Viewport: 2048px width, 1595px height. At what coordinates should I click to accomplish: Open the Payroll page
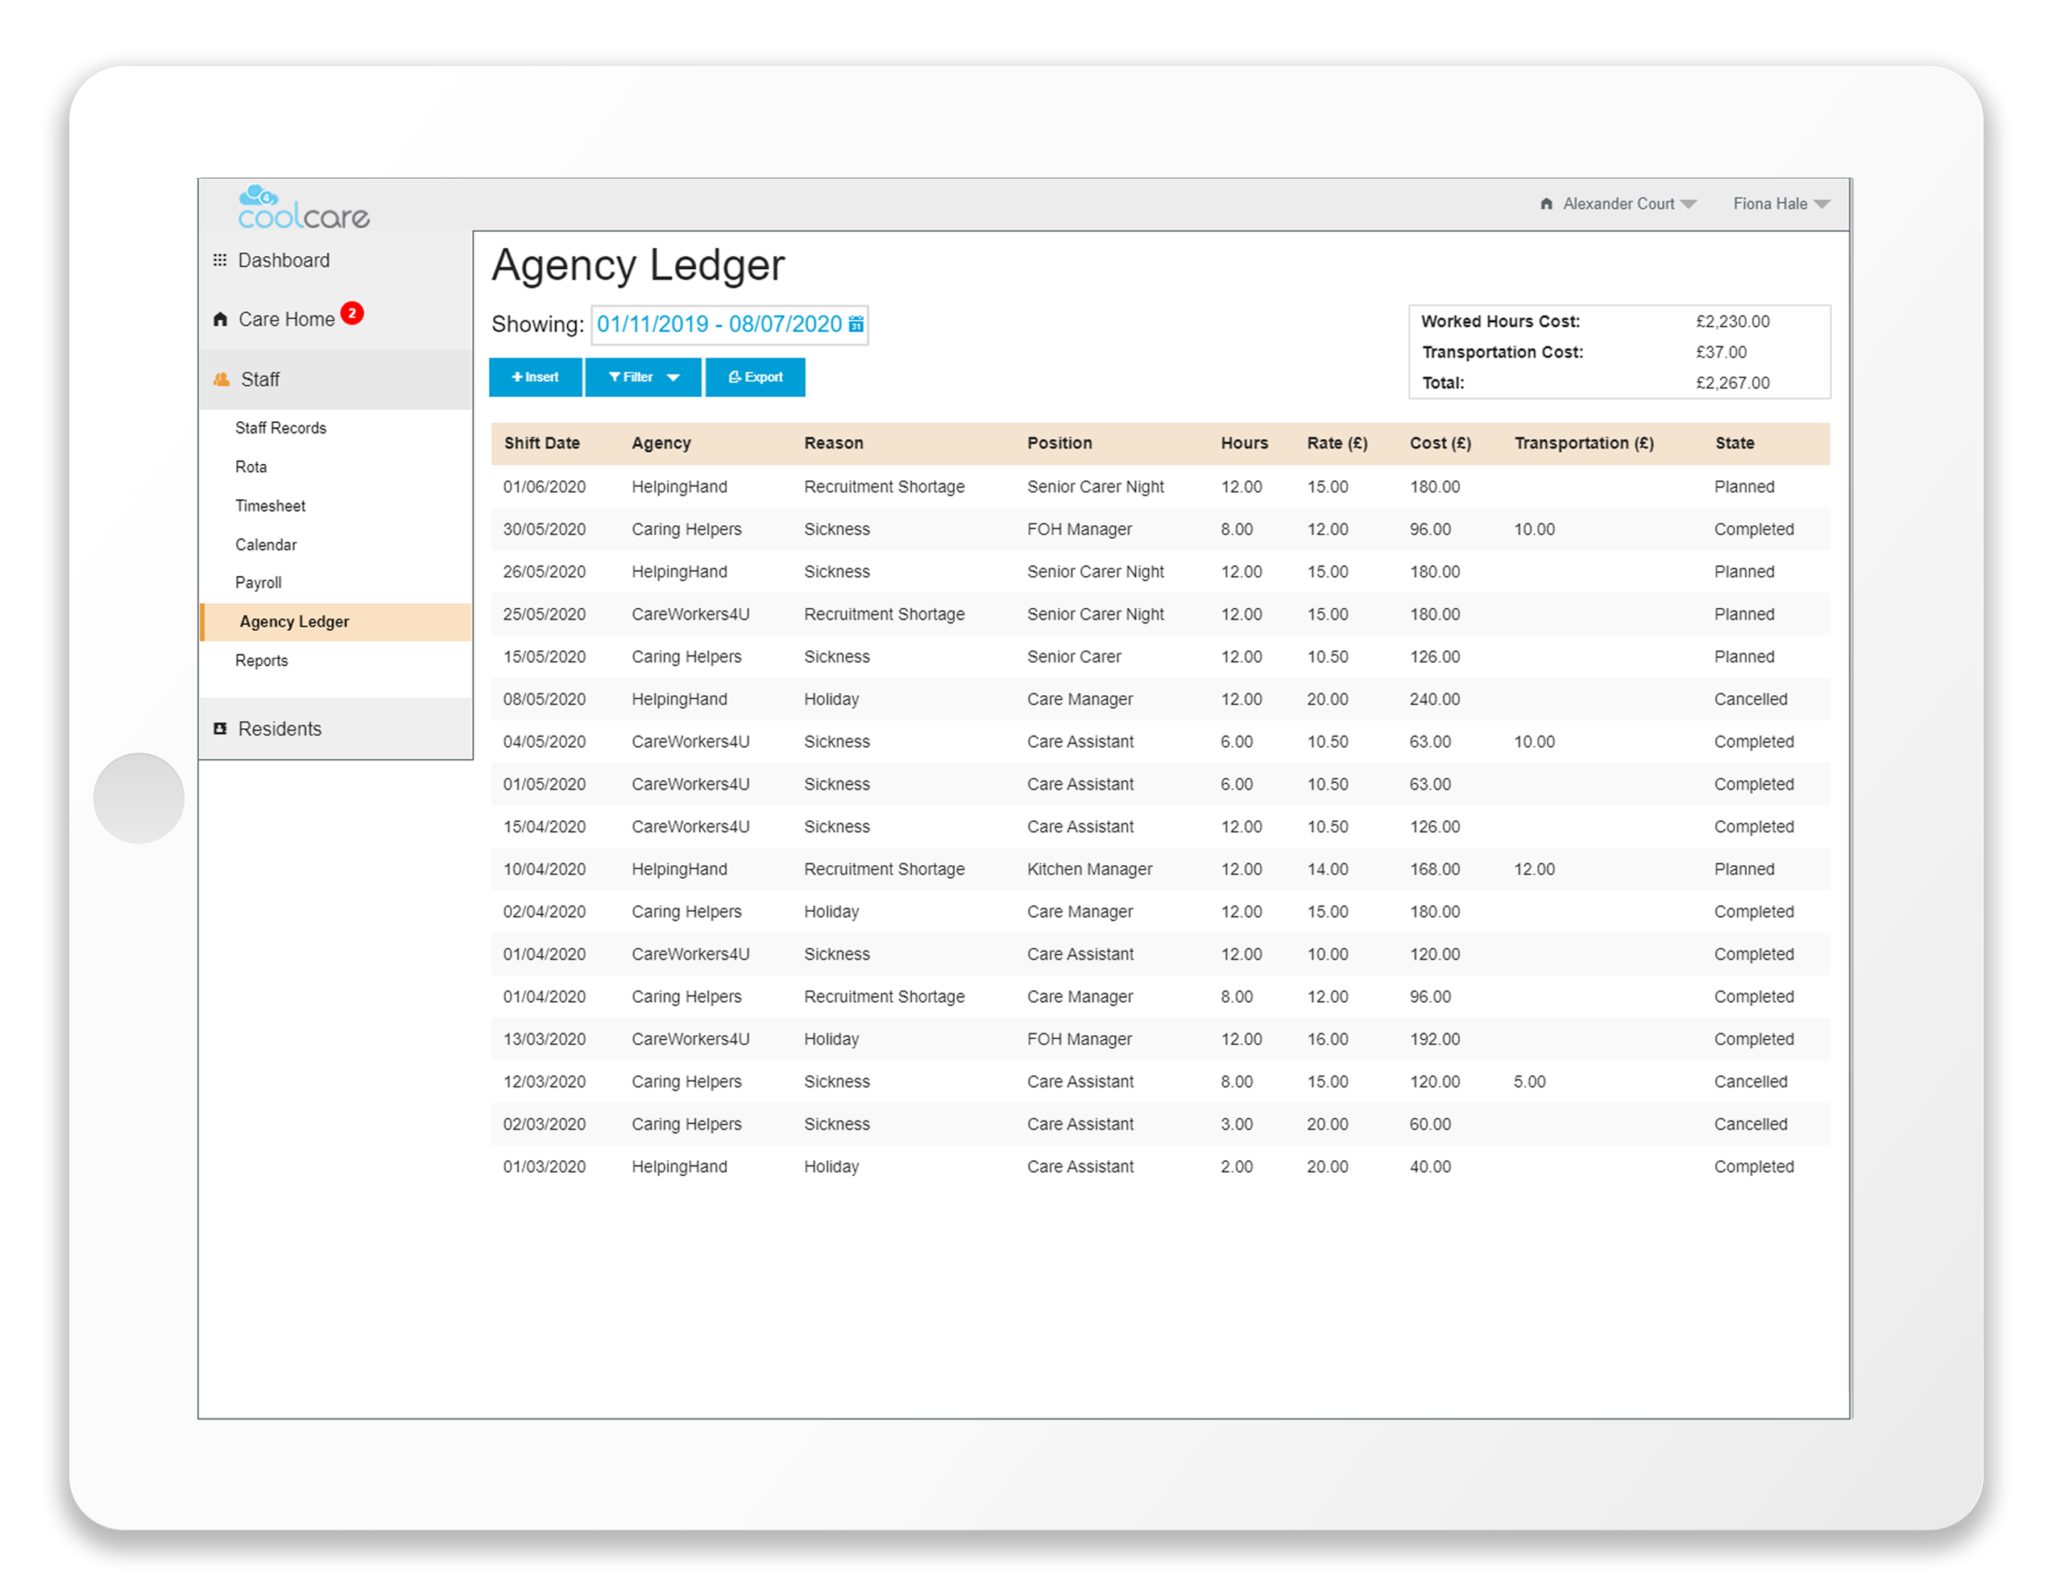pyautogui.click(x=258, y=582)
